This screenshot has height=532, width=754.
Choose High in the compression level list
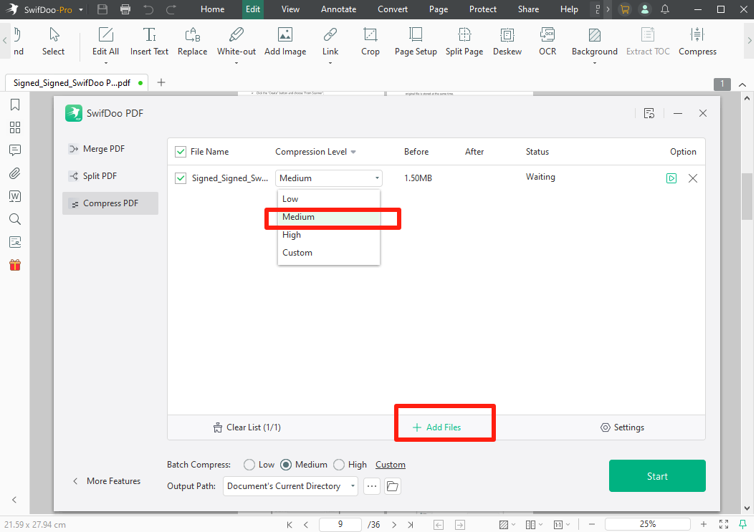point(292,235)
